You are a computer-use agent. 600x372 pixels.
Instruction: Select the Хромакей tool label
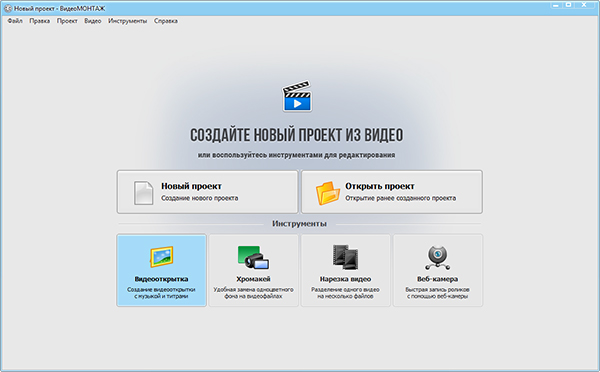coord(253,279)
